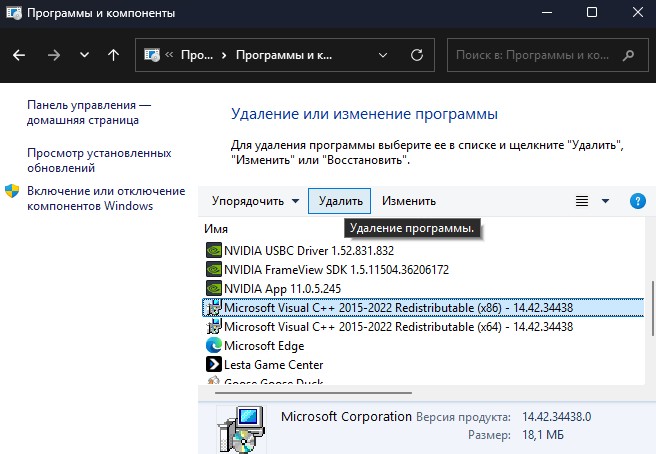
Task: Click the 'Про...' breadcrumb segment
Action: tap(197, 55)
